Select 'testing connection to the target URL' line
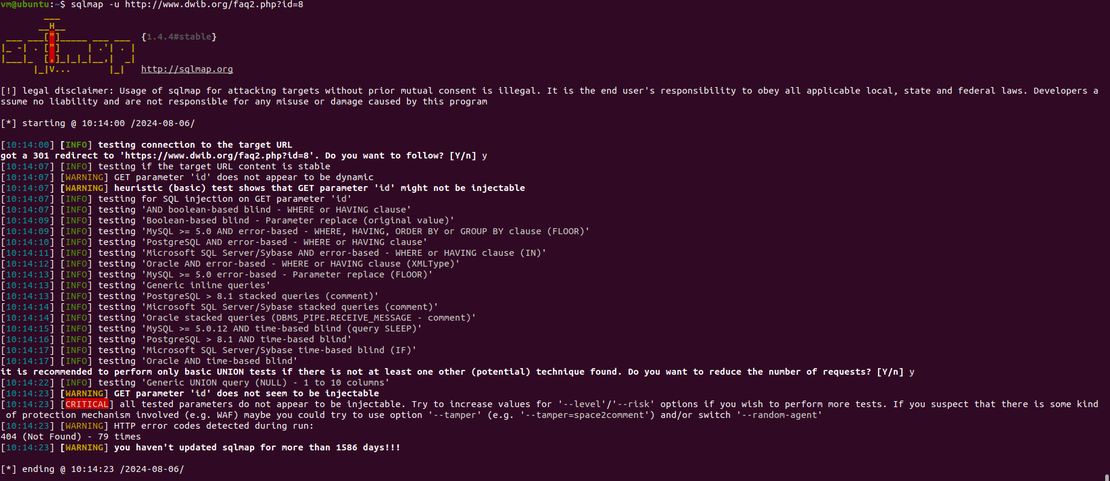Image resolution: width=1110 pixels, height=481 pixels. point(147,145)
